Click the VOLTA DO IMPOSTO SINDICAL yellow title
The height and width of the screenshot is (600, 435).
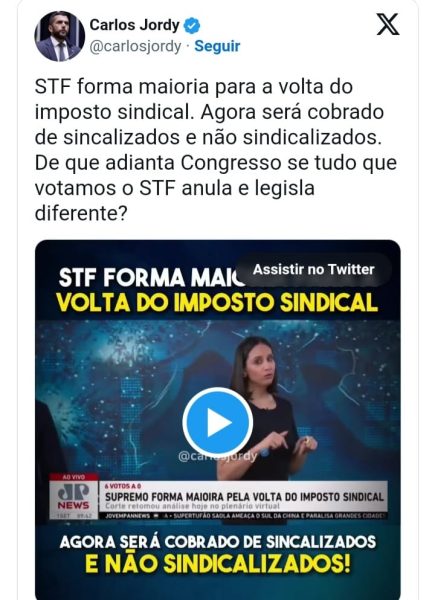point(217,303)
